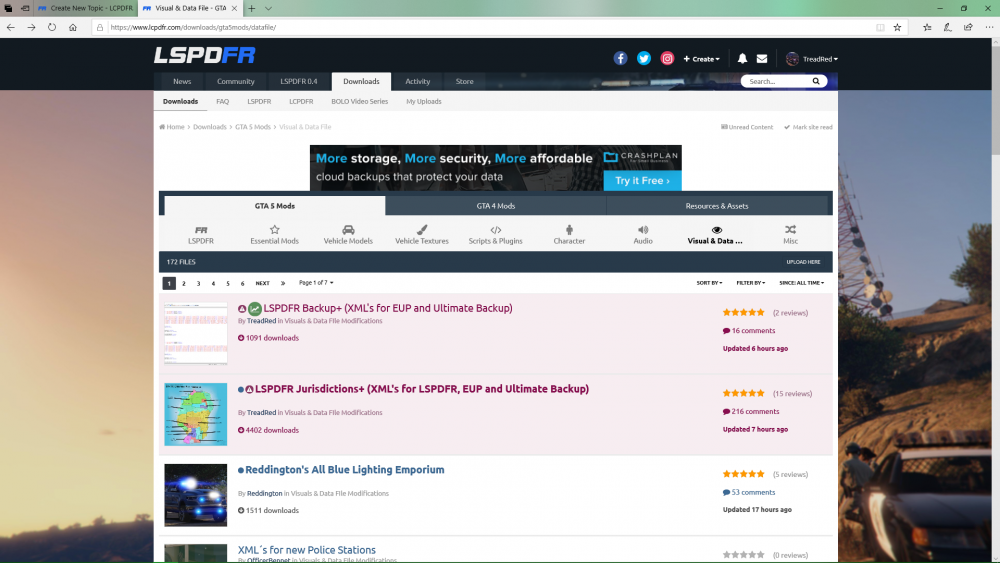This screenshot has width=1000, height=563.
Task: Select Character category icon
Action: click(x=569, y=235)
